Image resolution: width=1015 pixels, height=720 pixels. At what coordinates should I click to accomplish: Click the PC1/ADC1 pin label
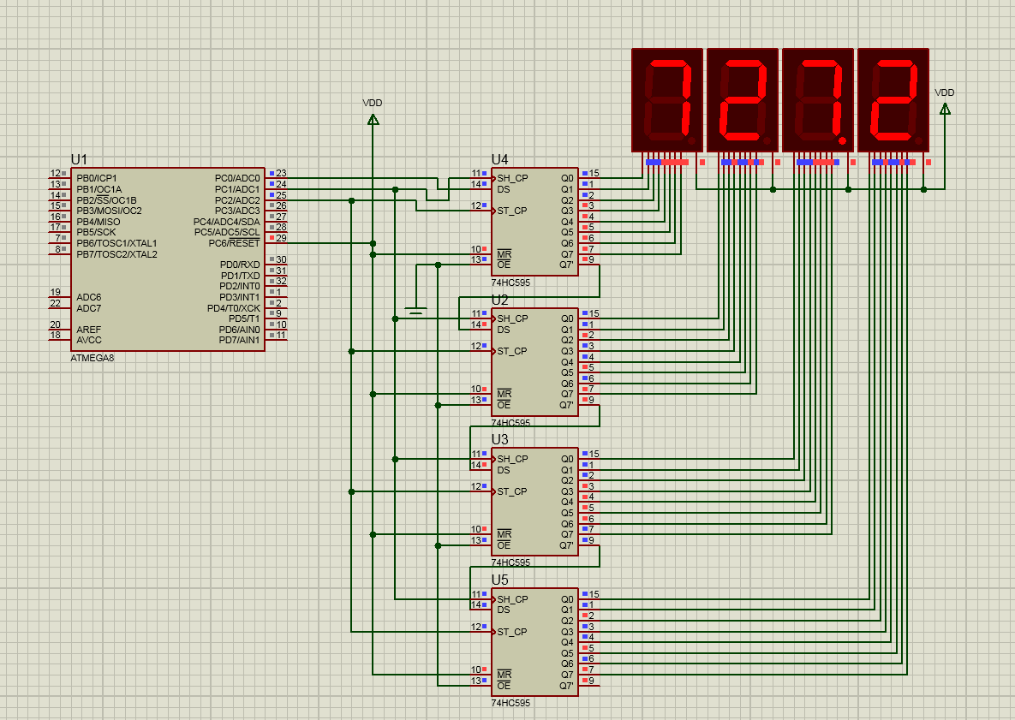[x=237, y=189]
